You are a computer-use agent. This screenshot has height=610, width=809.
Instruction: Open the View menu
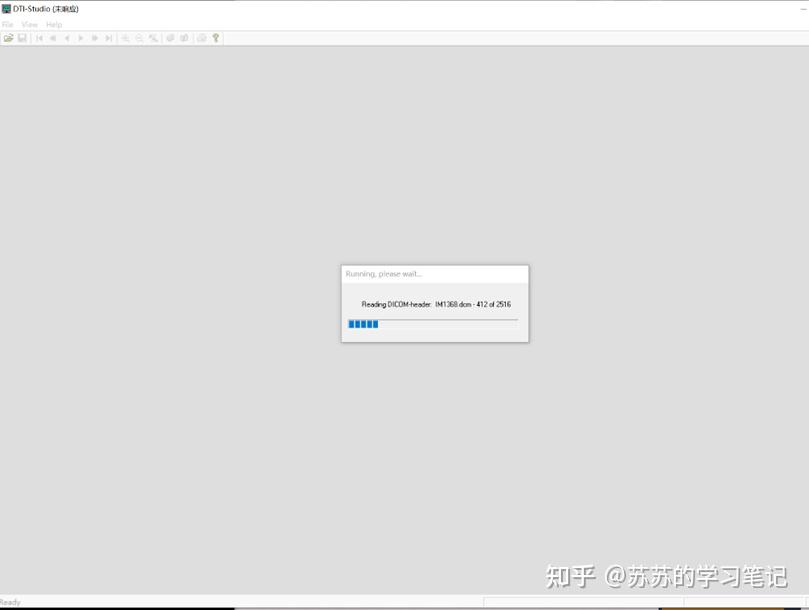tap(29, 24)
